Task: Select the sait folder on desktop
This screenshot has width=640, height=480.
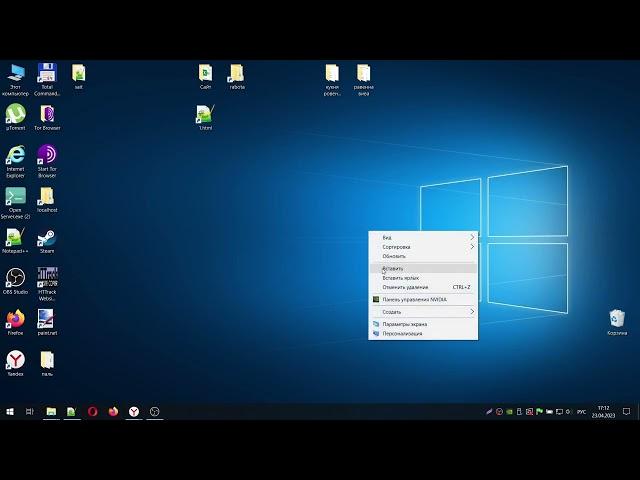Action: tap(79, 76)
